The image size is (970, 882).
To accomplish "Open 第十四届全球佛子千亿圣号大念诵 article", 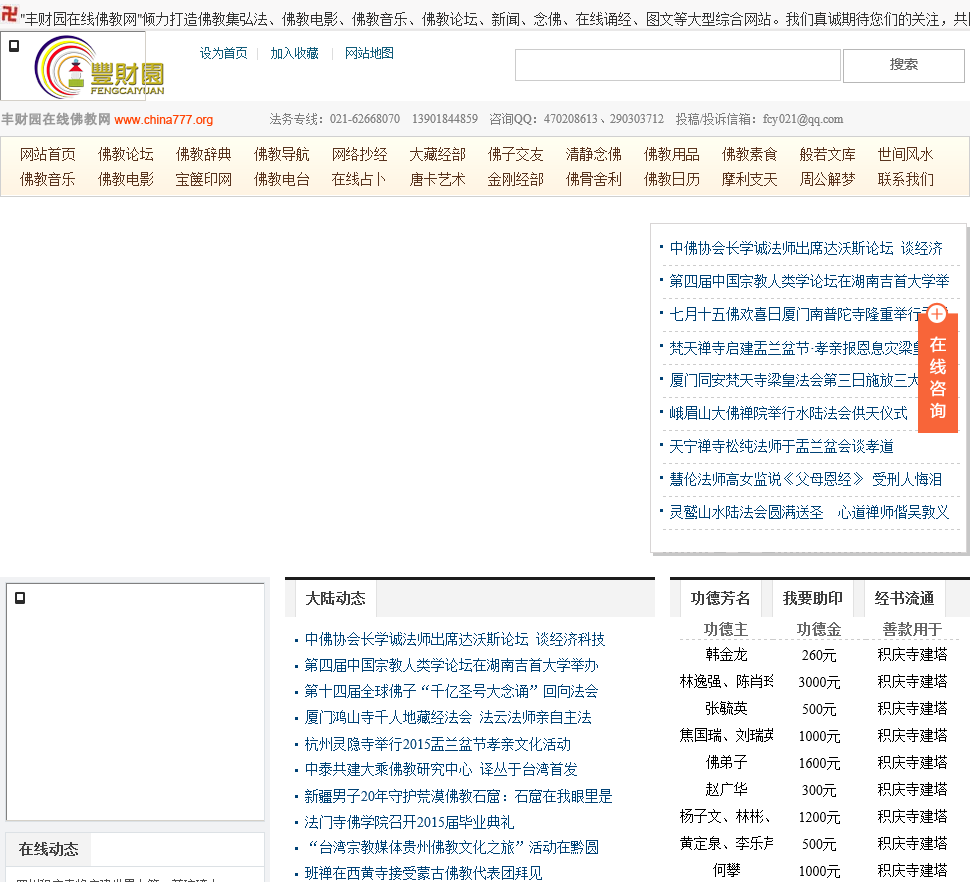I will (452, 691).
